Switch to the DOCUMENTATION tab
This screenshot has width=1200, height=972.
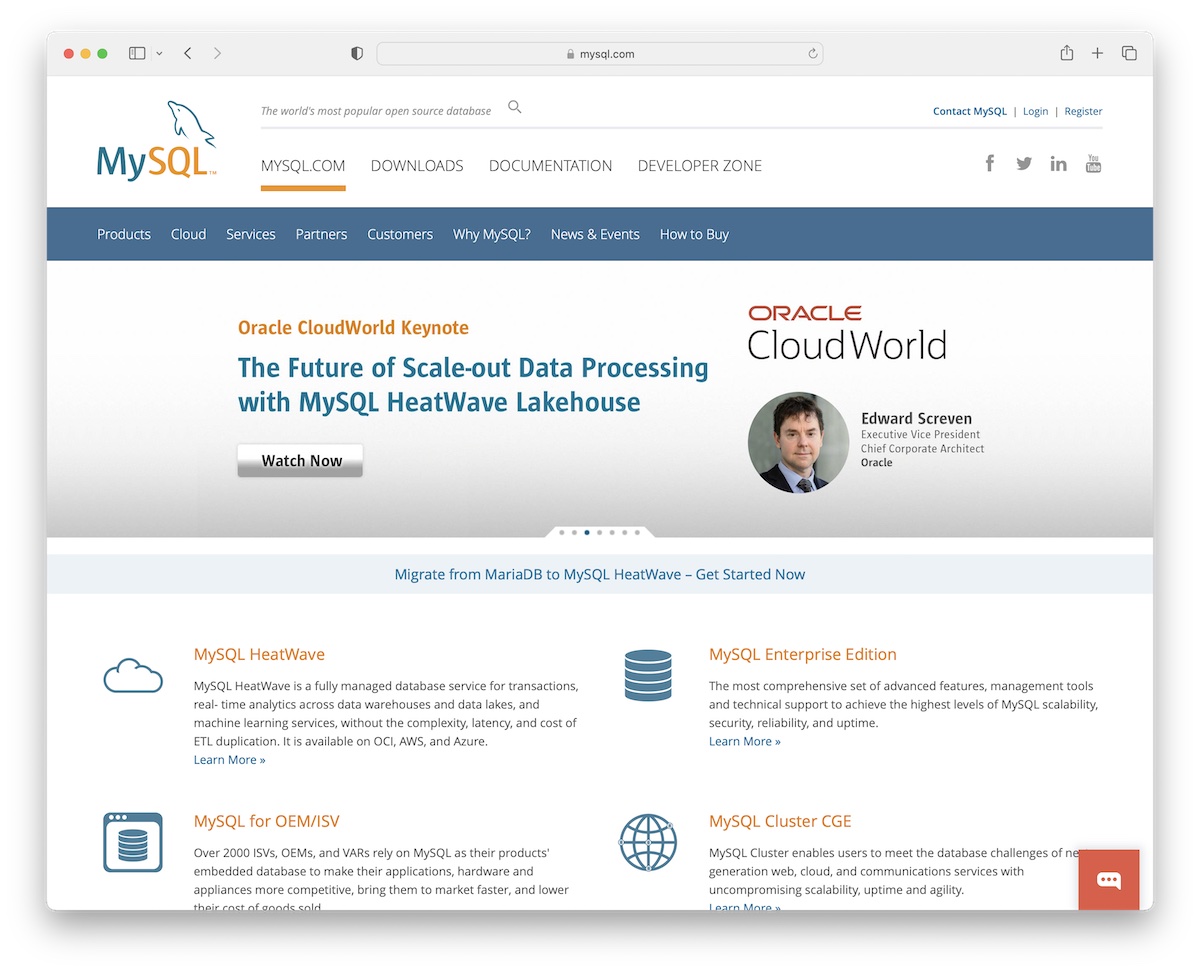[x=550, y=166]
